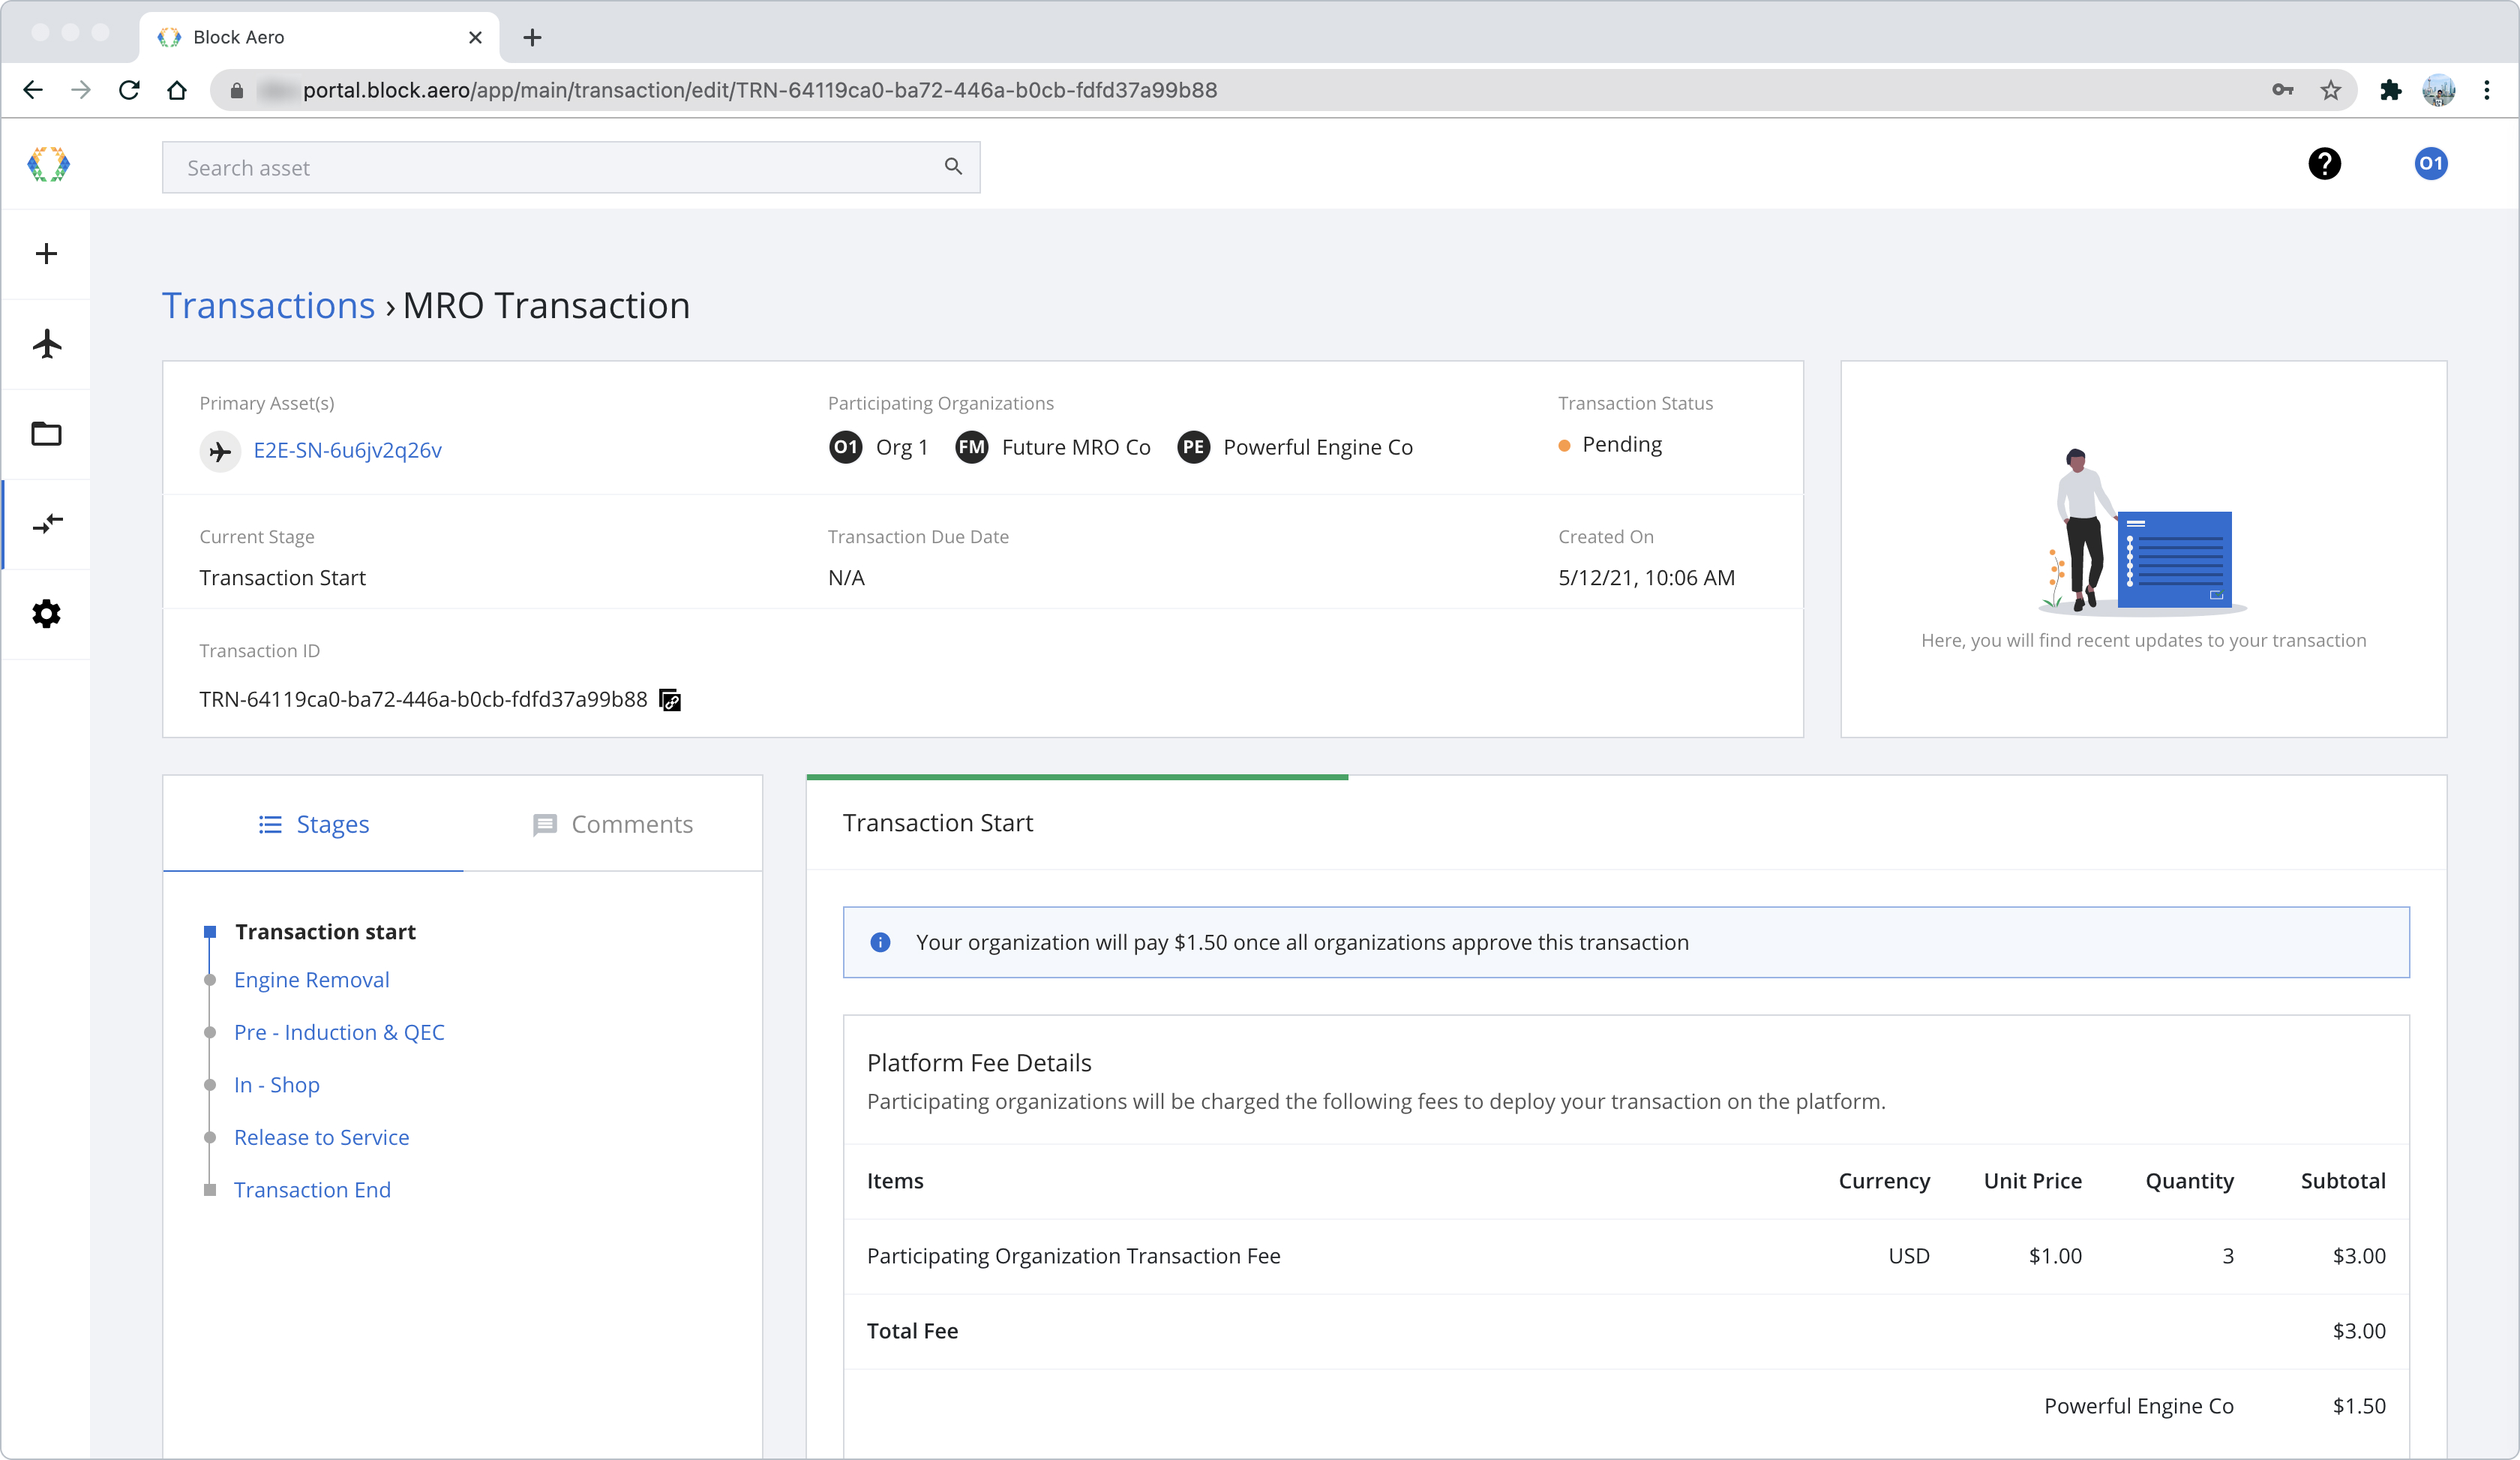This screenshot has width=2520, height=1460.
Task: Open the Engine Removal stage
Action: (311, 980)
